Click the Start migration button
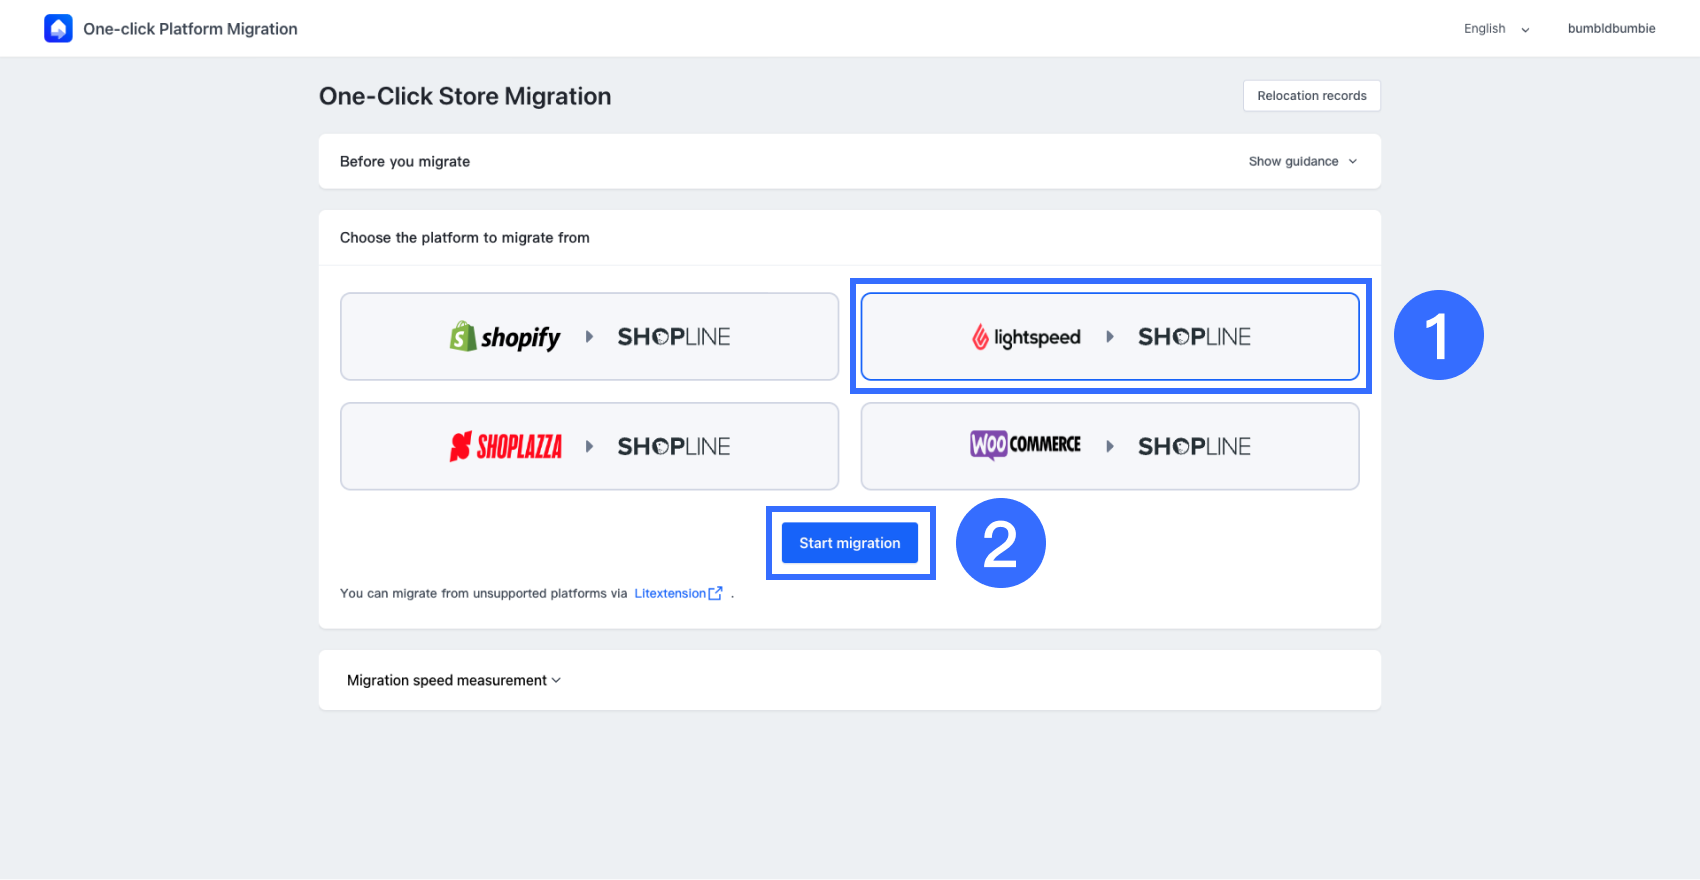1700x880 pixels. pyautogui.click(x=849, y=543)
